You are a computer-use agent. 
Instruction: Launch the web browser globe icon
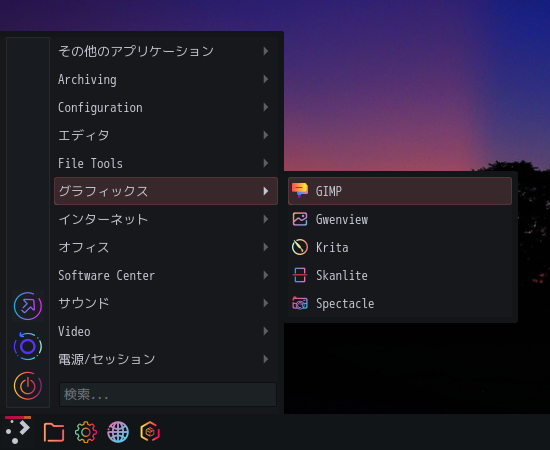[x=118, y=432]
